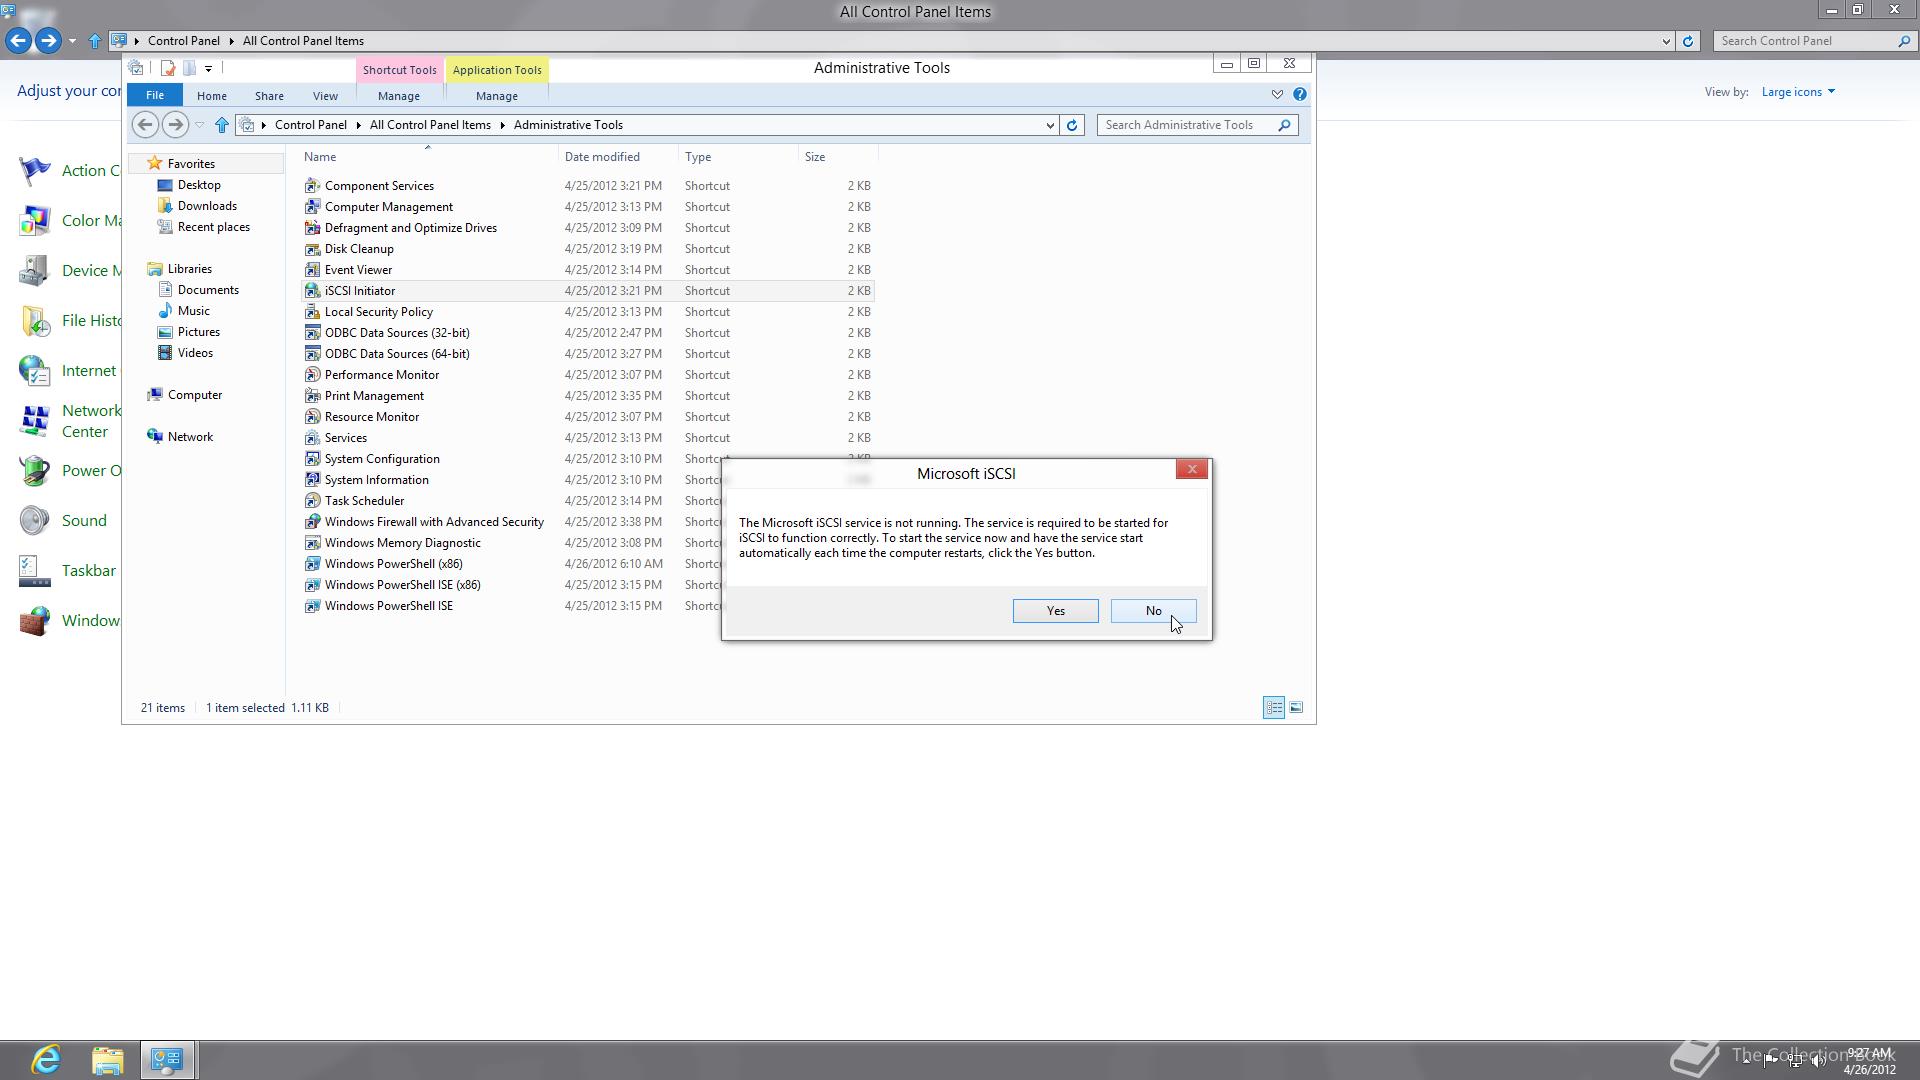Select Desktop under Favorites

pos(199,185)
